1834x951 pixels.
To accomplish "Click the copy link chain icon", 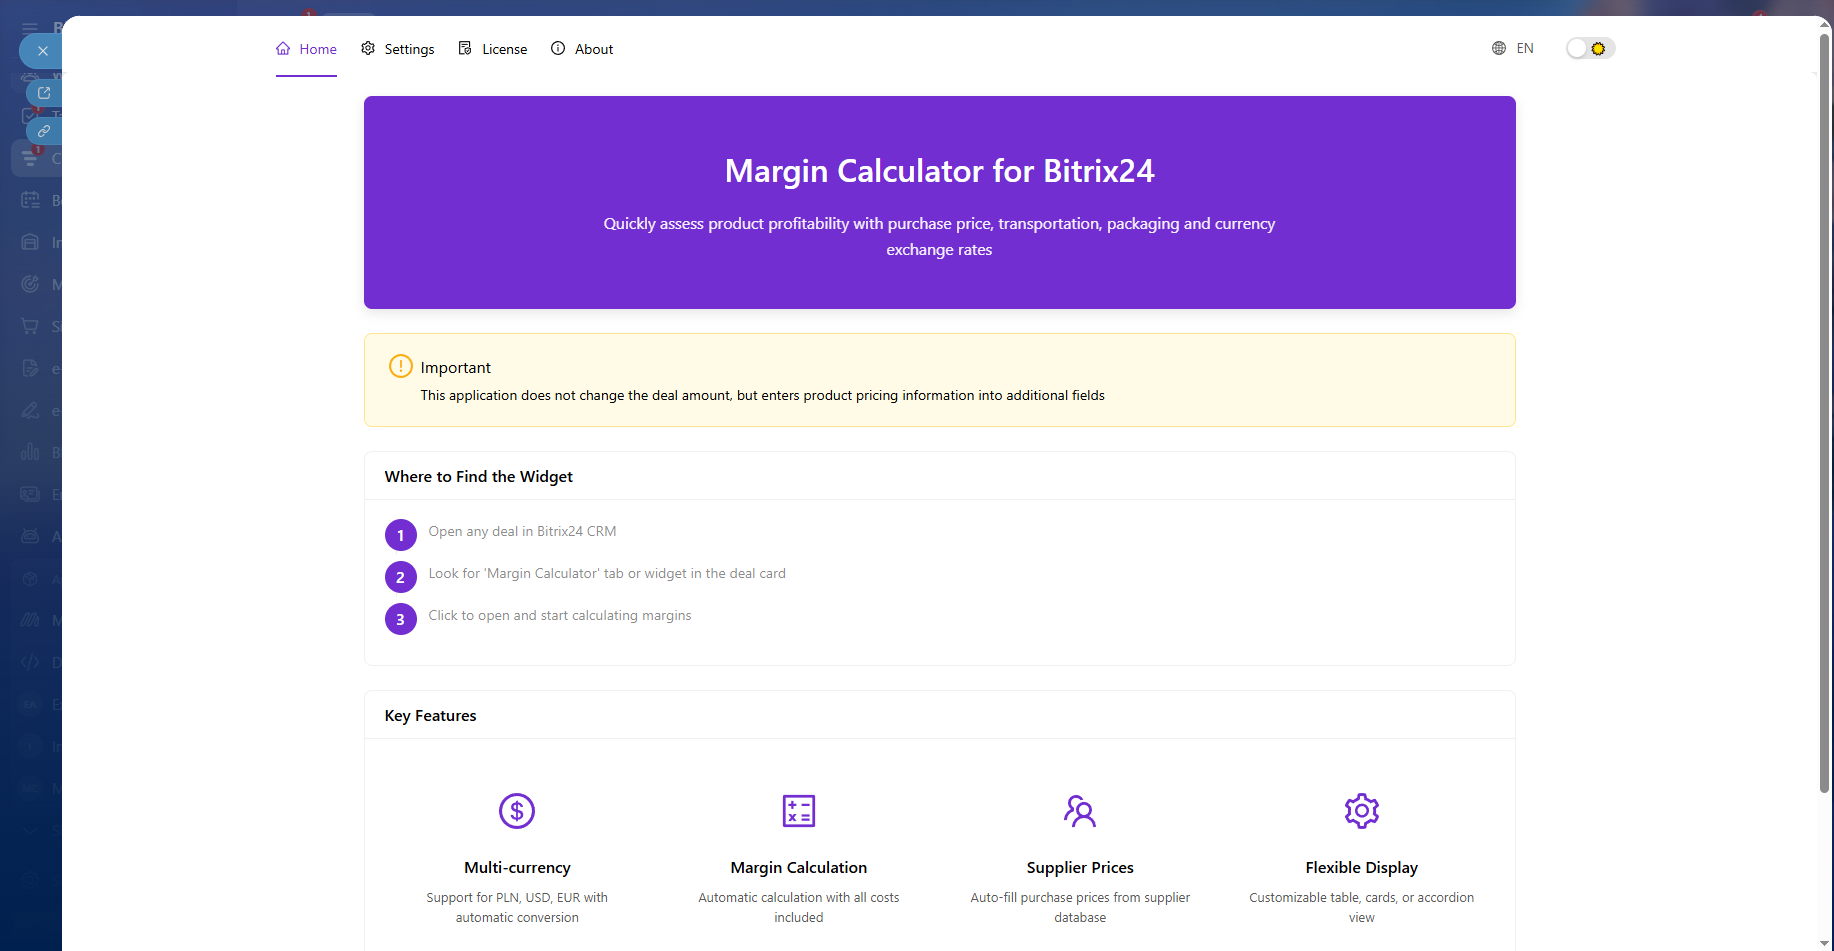I will coord(44,131).
